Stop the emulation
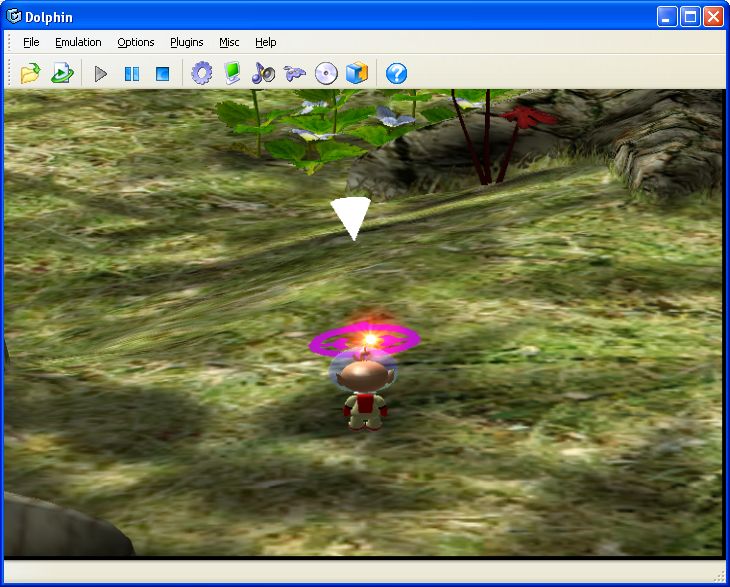 tap(162, 74)
